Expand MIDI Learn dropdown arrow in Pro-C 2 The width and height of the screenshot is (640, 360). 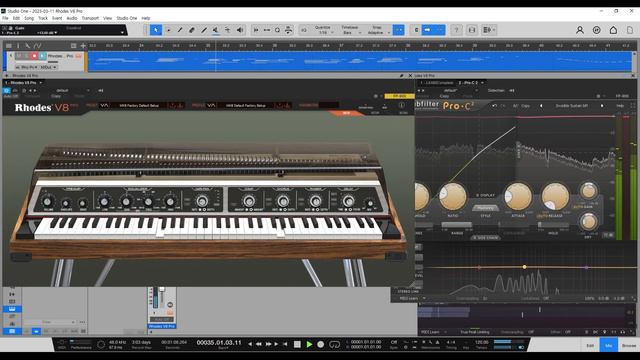pos(424,298)
